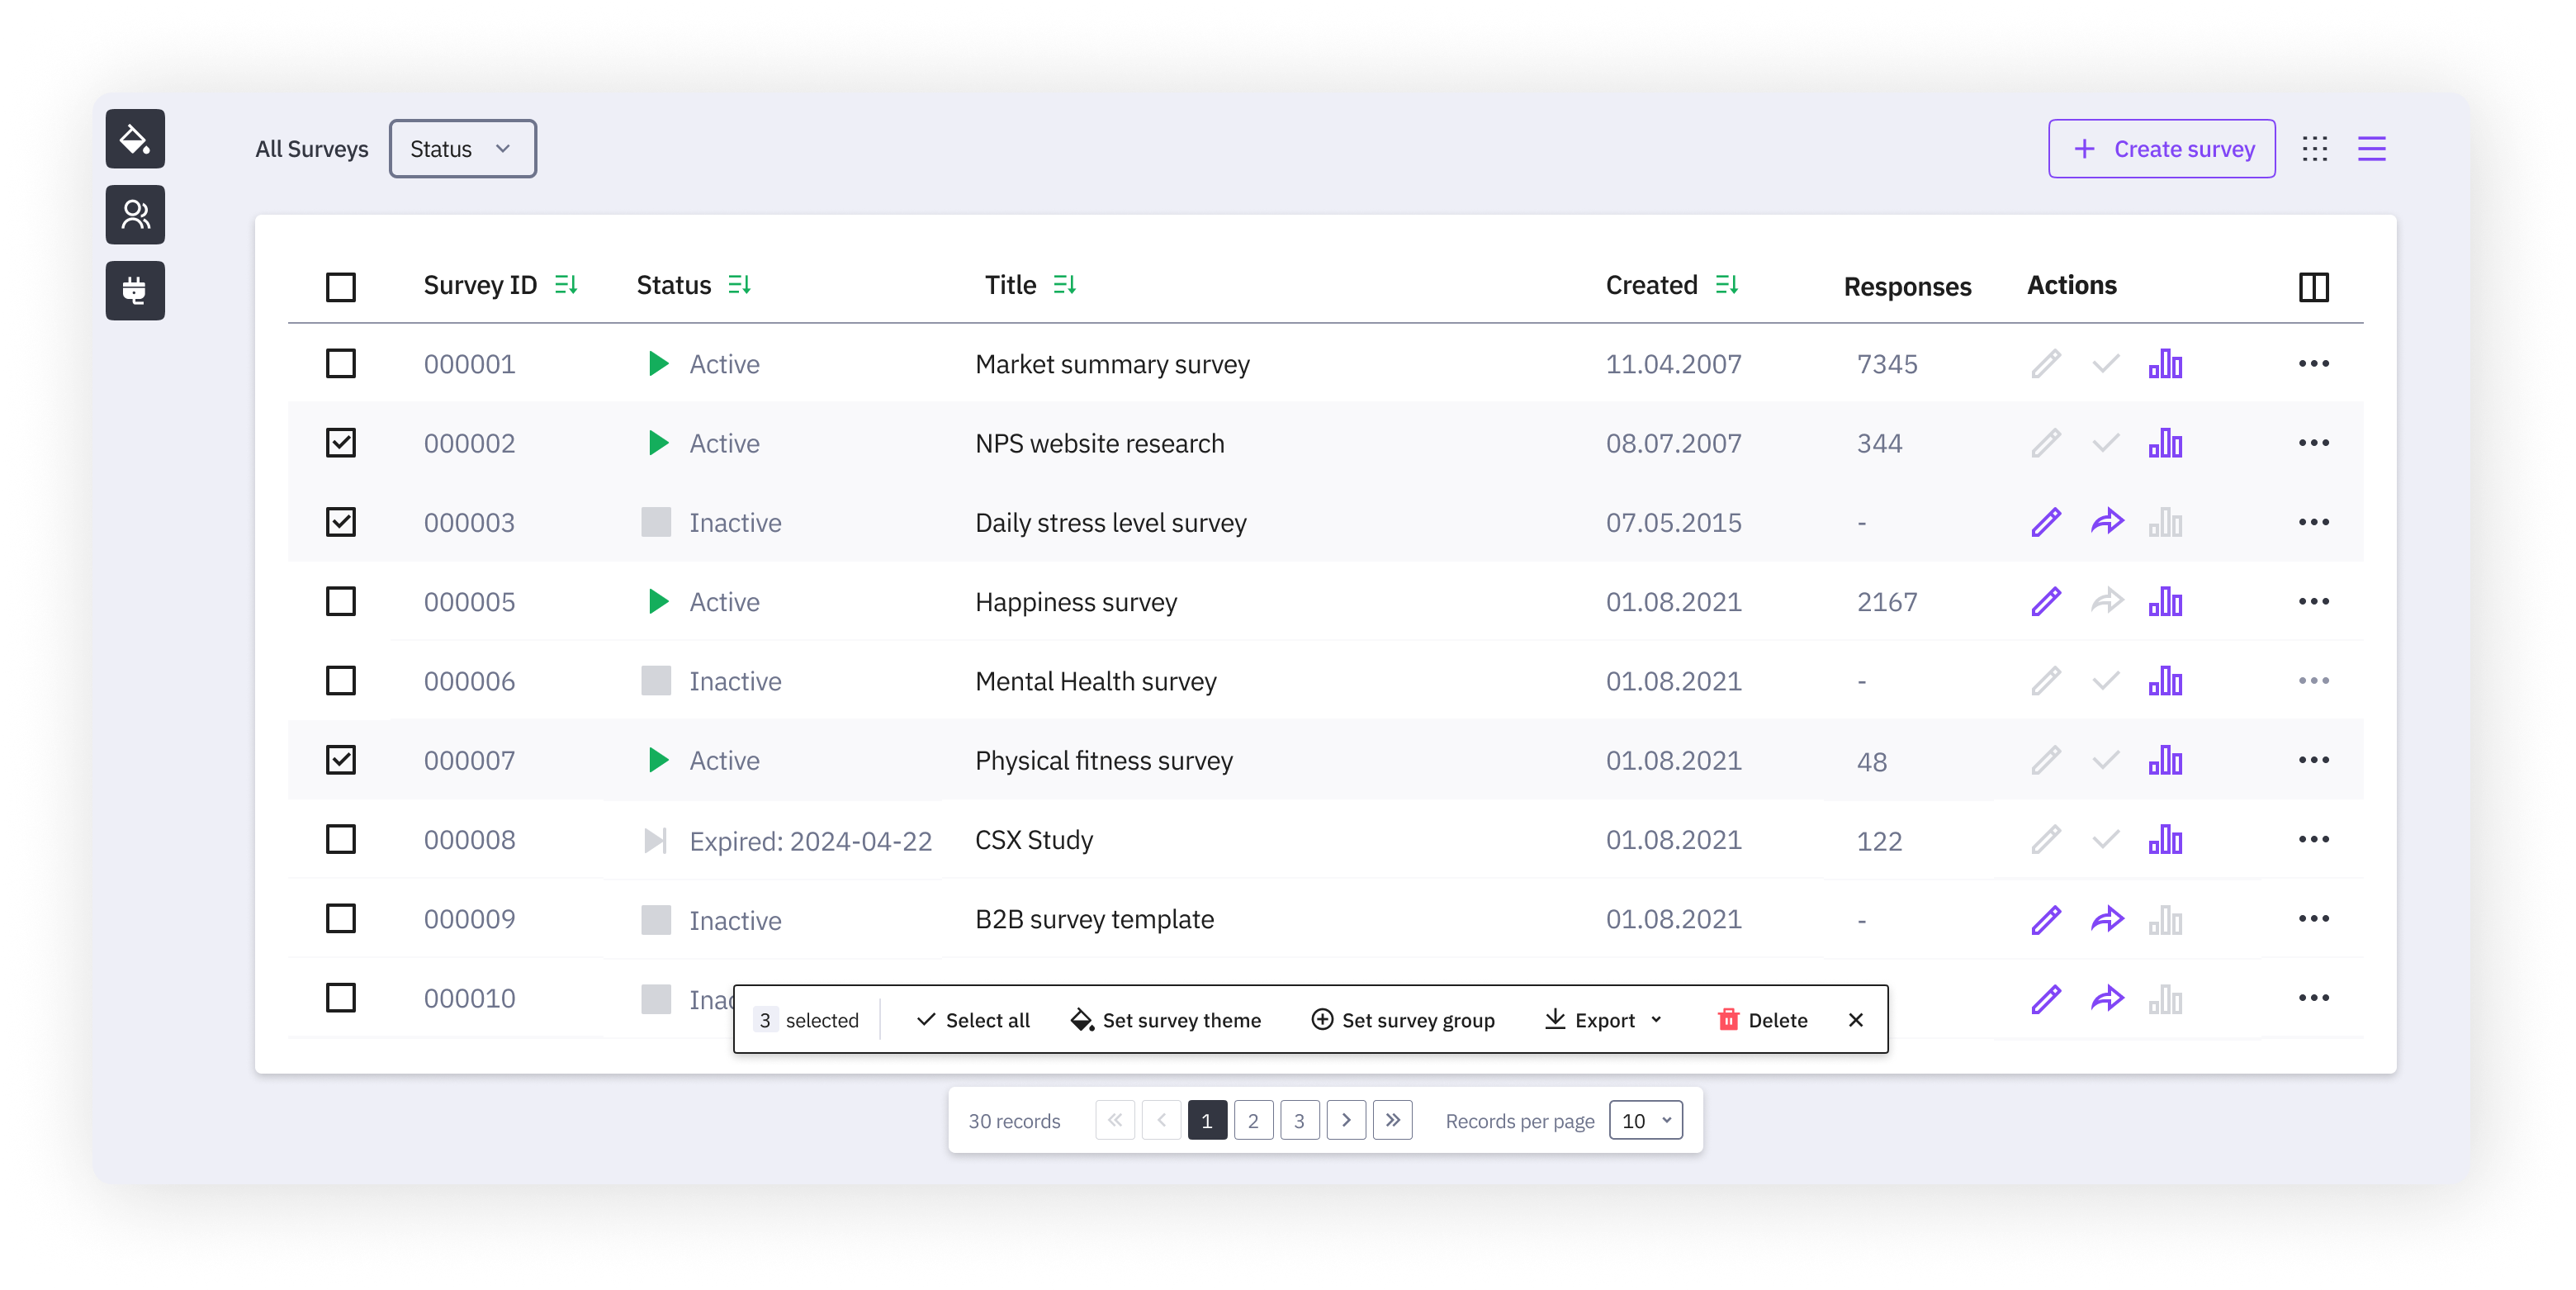Open more options for Physical fitness survey
Image resolution: width=2576 pixels, height=1290 pixels.
[2314, 760]
